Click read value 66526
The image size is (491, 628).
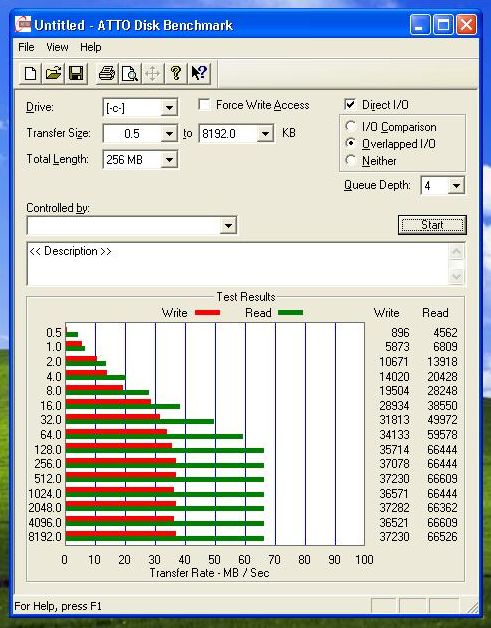(442, 537)
